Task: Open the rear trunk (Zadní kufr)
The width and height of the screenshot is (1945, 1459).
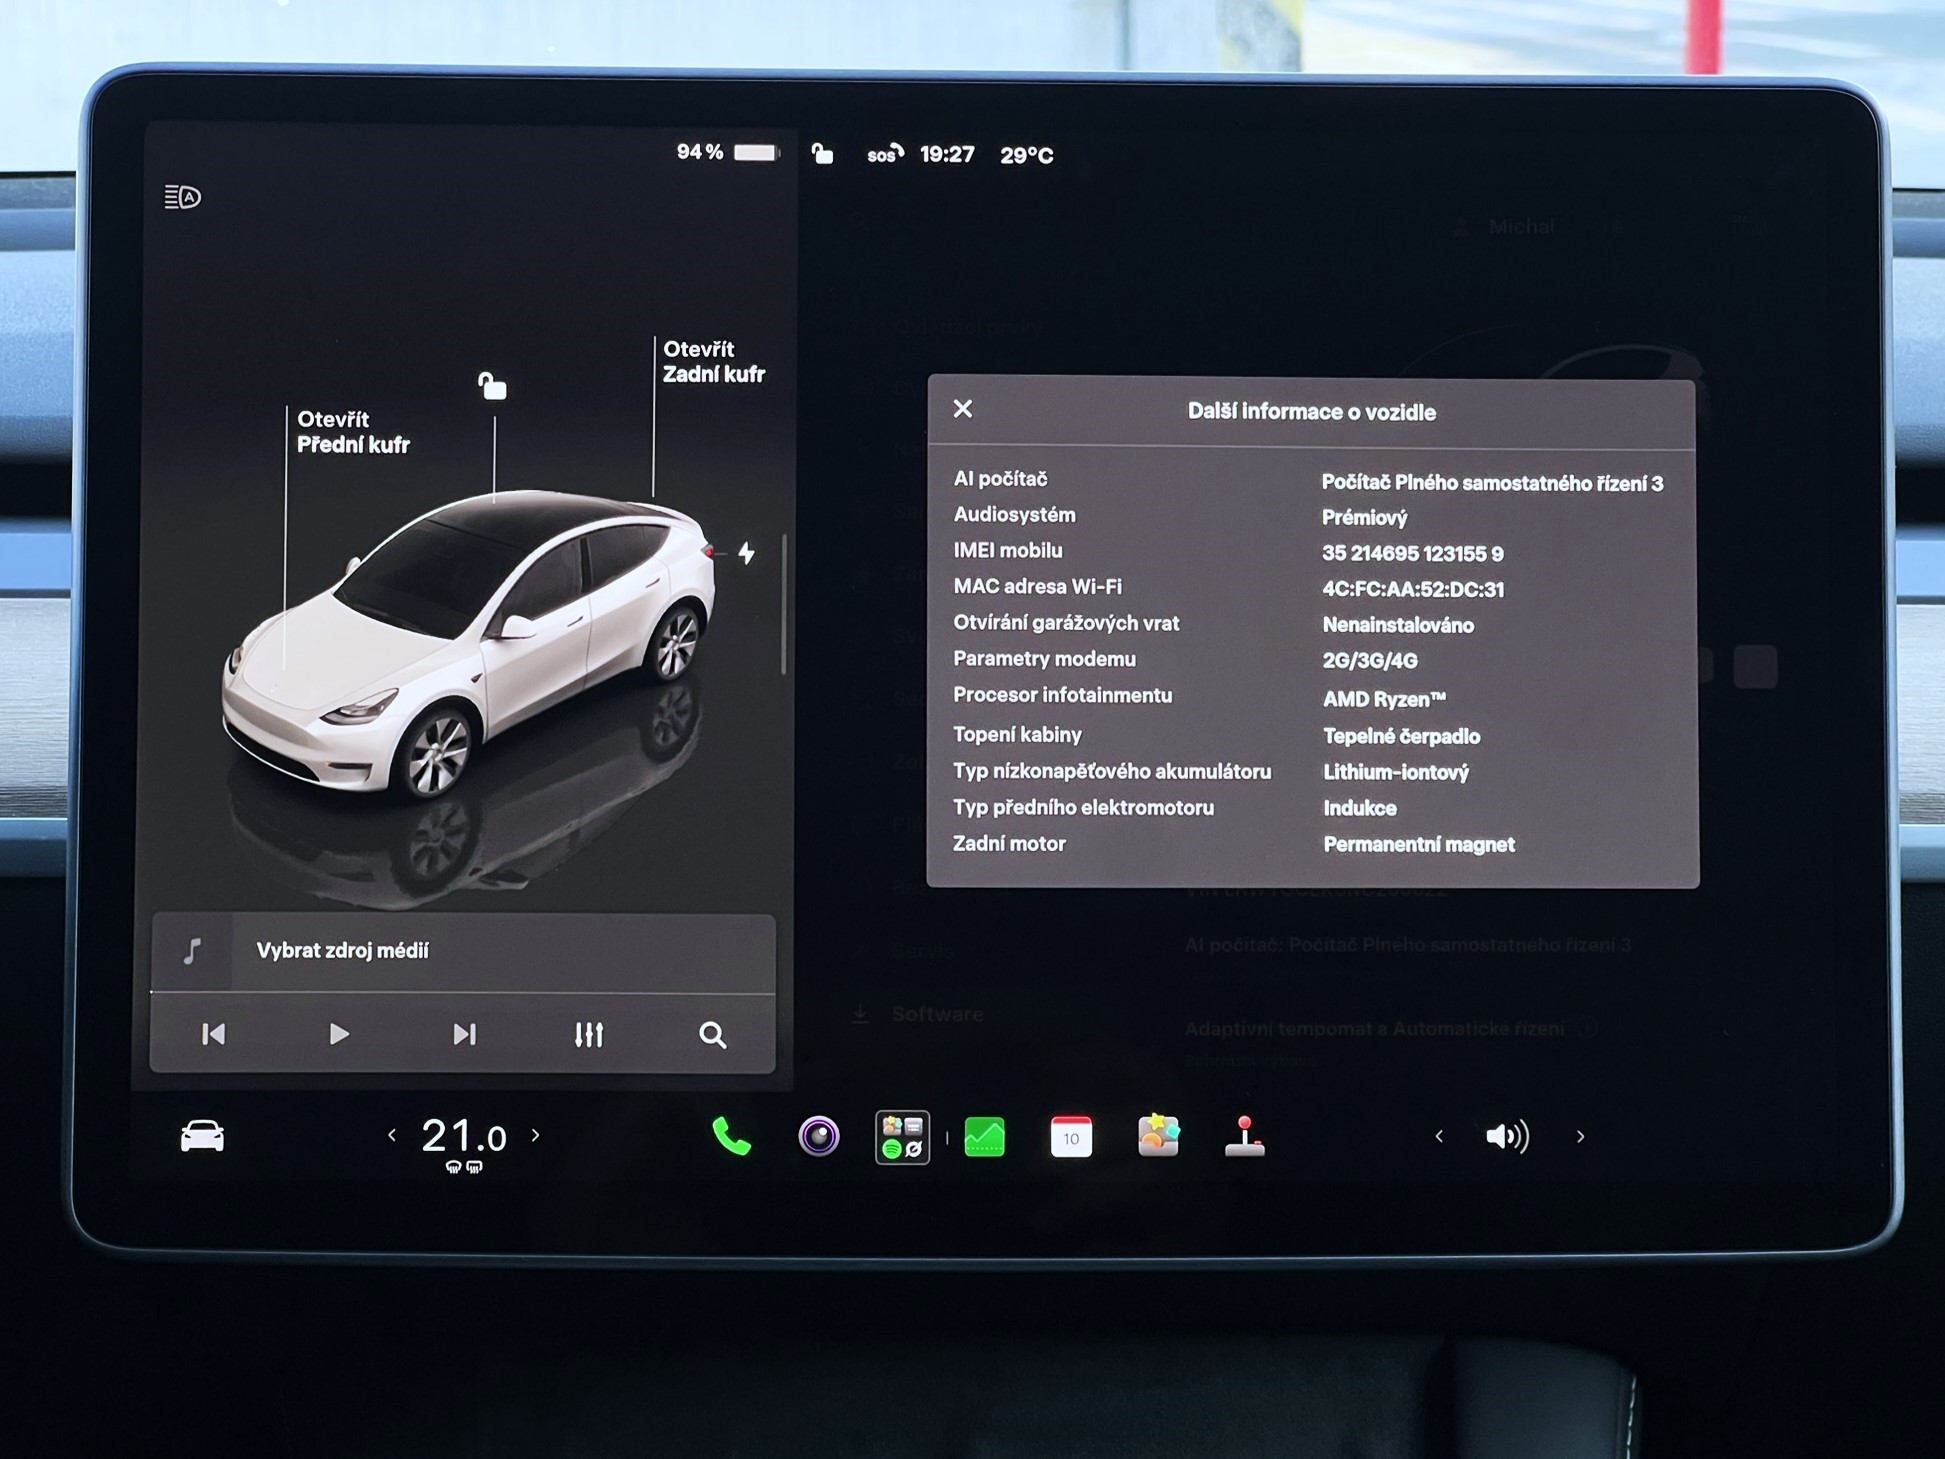Action: point(713,362)
